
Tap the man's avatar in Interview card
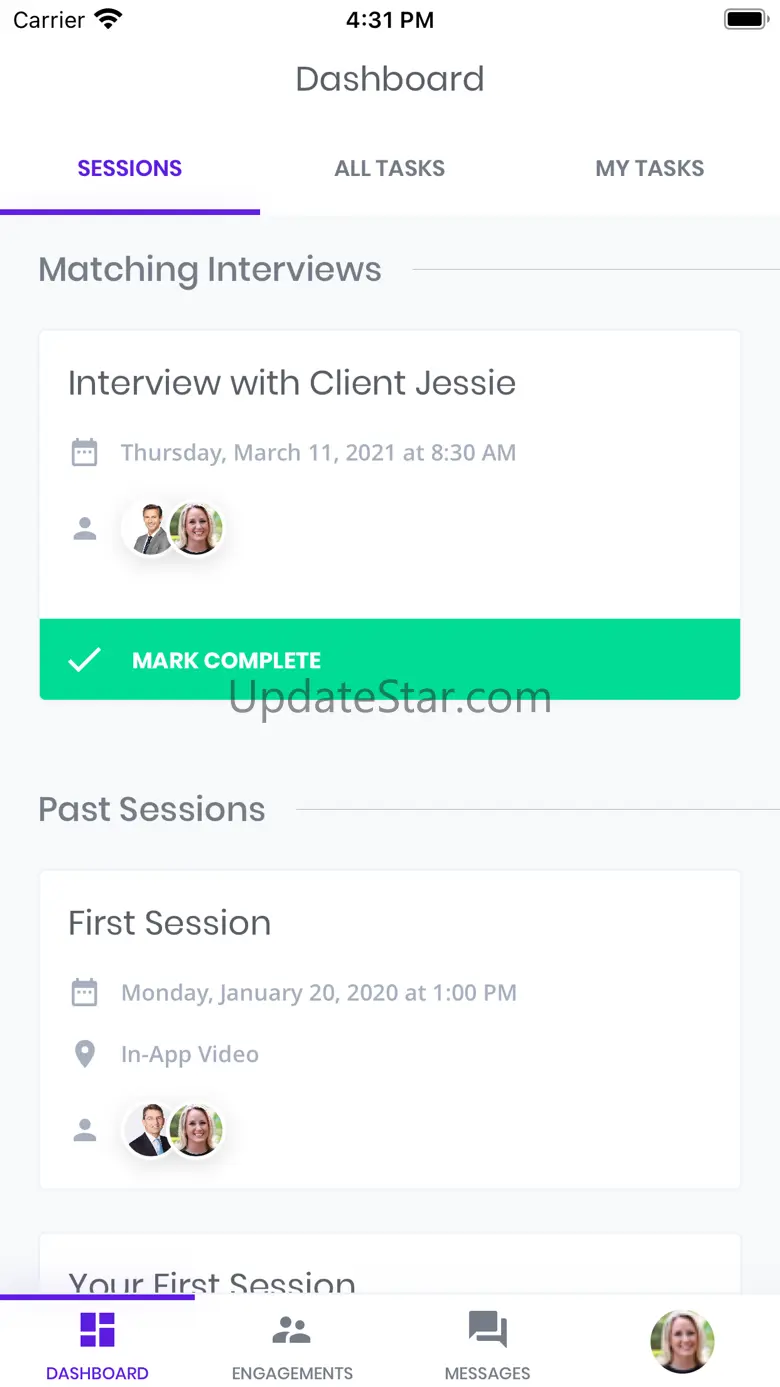pyautogui.click(x=152, y=529)
